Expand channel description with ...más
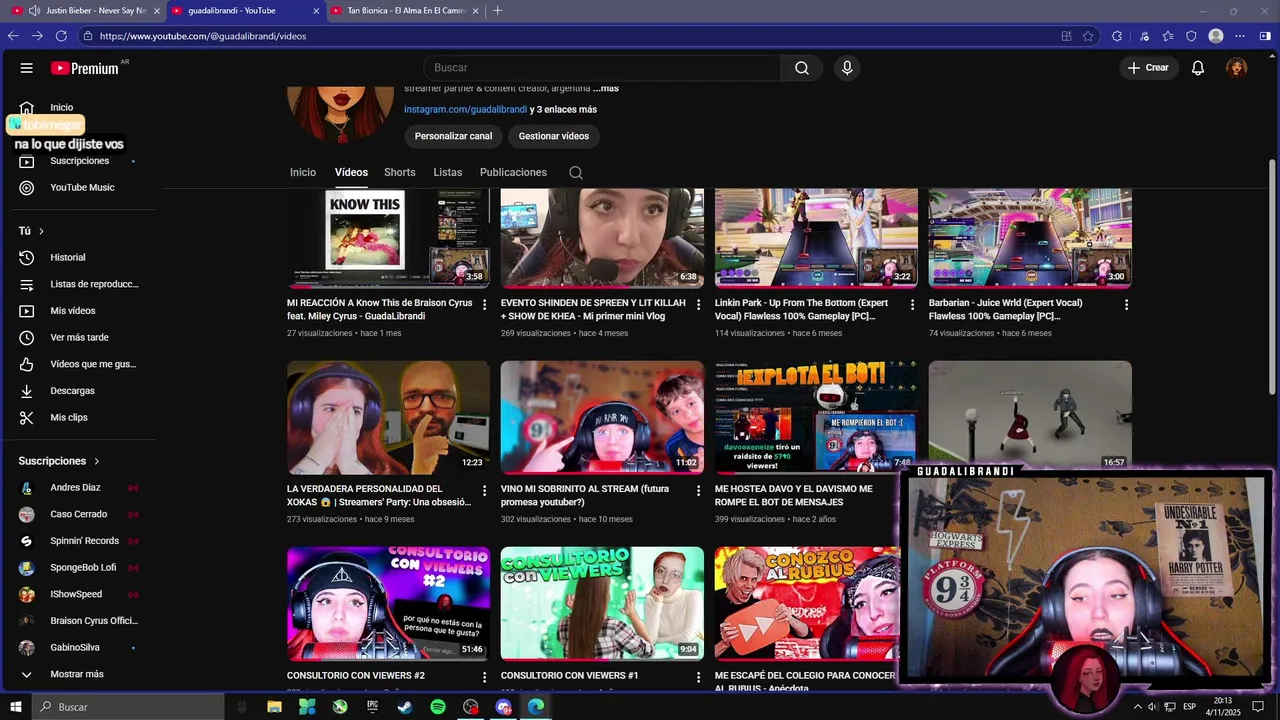 tap(606, 89)
